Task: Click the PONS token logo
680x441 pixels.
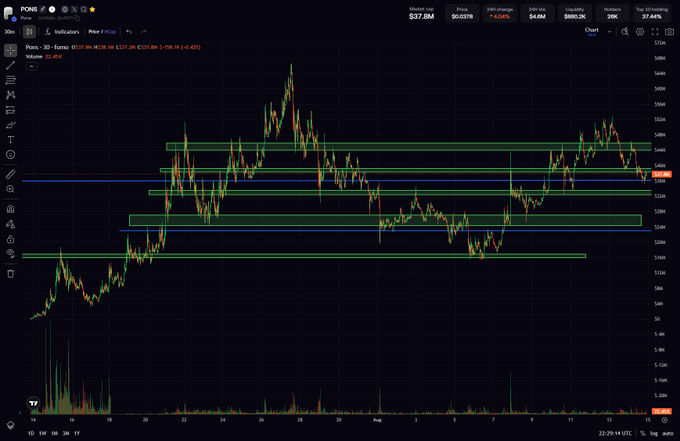Action: (x=9, y=13)
